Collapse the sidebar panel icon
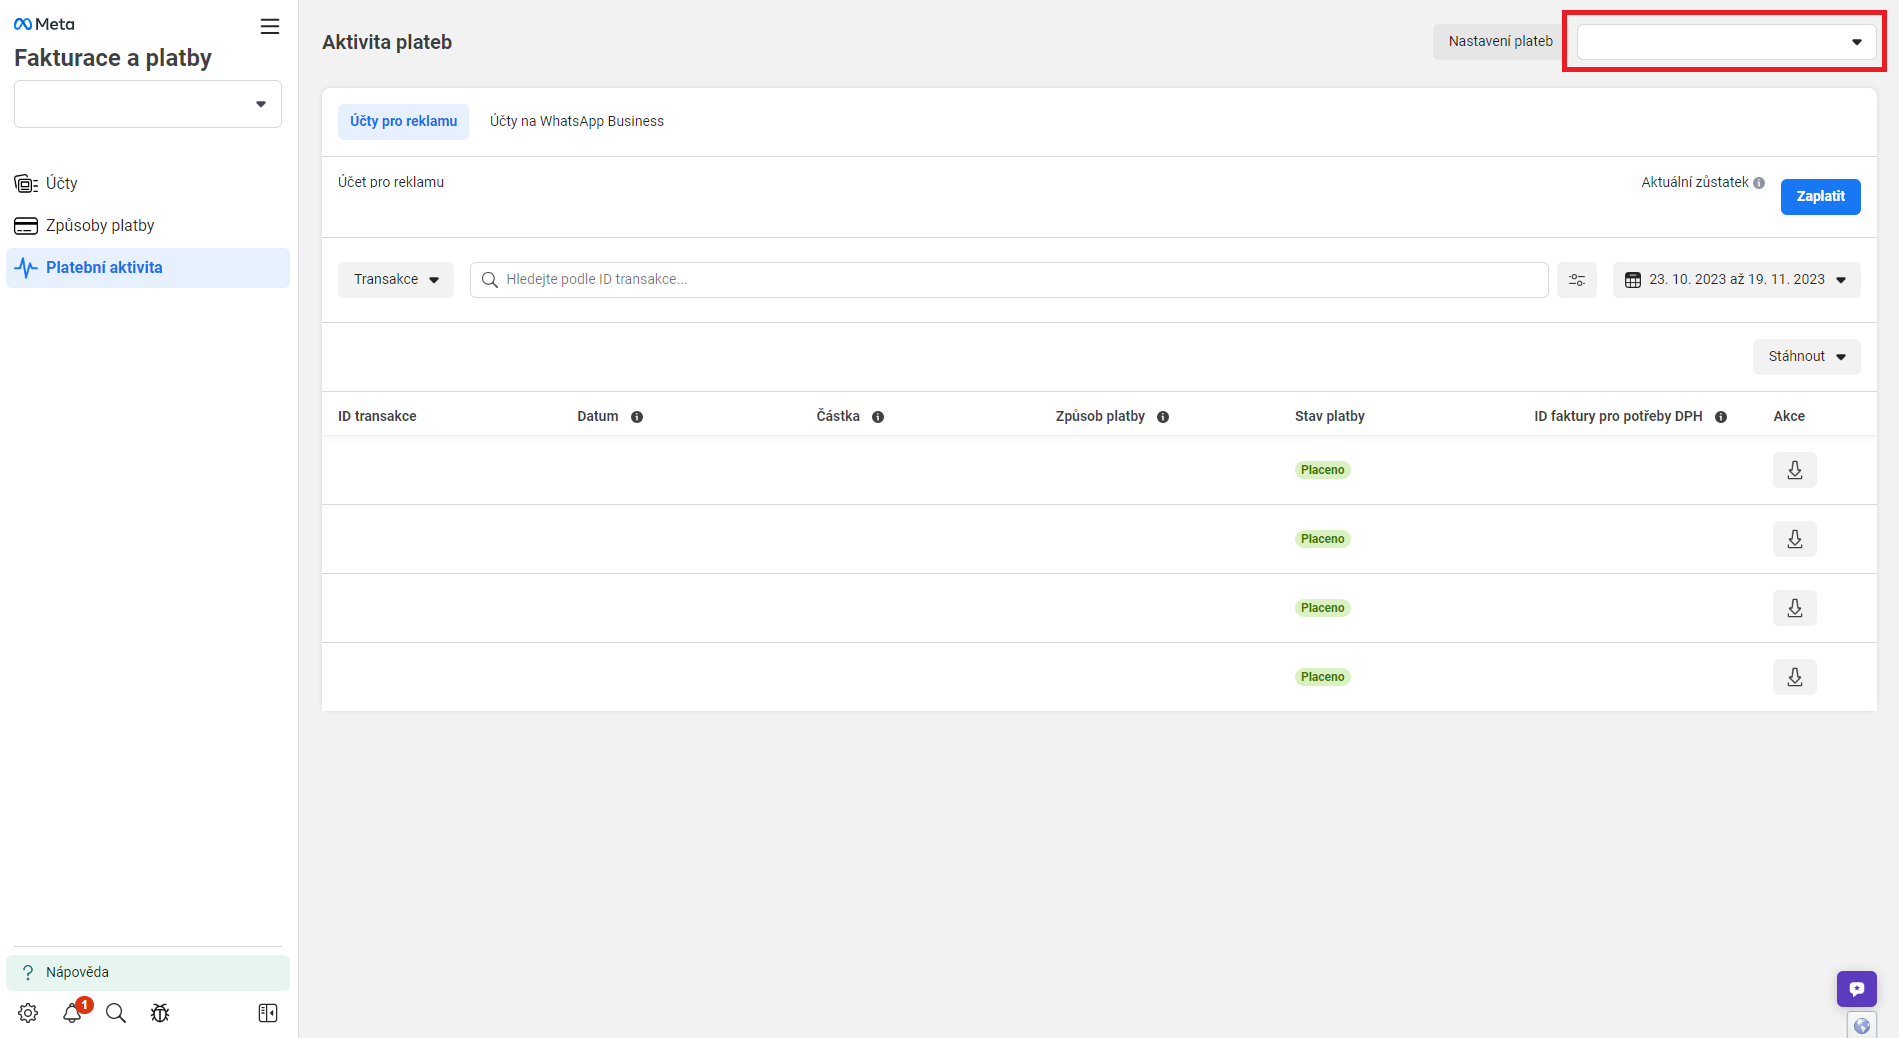Image resolution: width=1899 pixels, height=1038 pixels. pos(268,1013)
